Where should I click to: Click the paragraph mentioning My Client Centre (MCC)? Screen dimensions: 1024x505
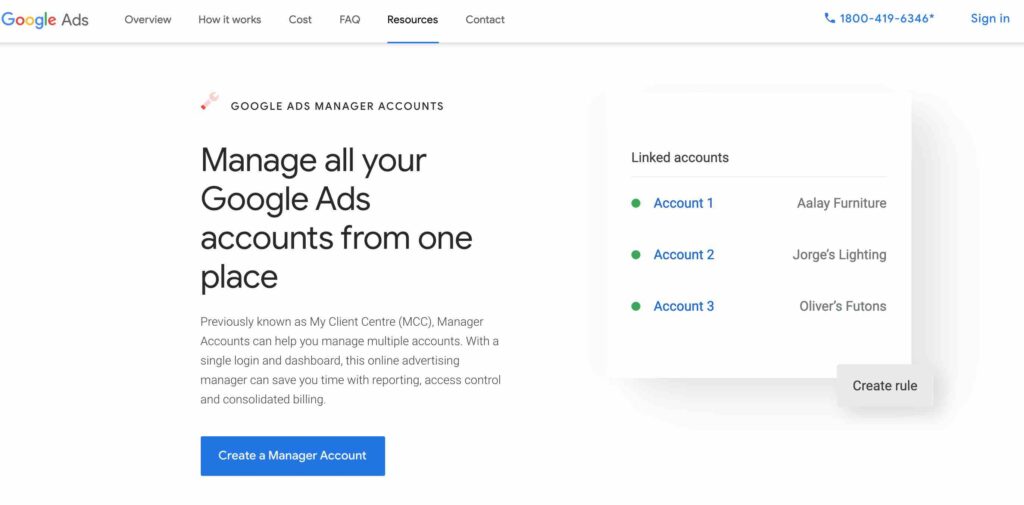tap(351, 361)
